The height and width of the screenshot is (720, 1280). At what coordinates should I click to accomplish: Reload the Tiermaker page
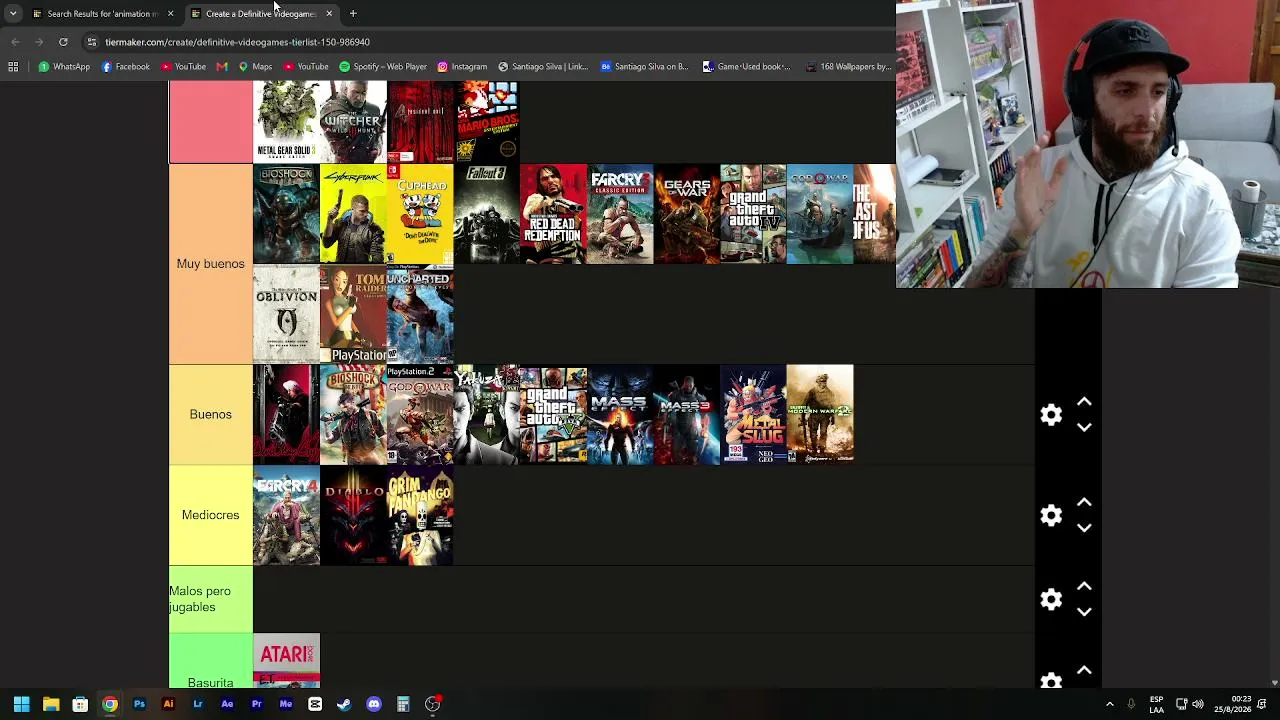click(x=63, y=42)
